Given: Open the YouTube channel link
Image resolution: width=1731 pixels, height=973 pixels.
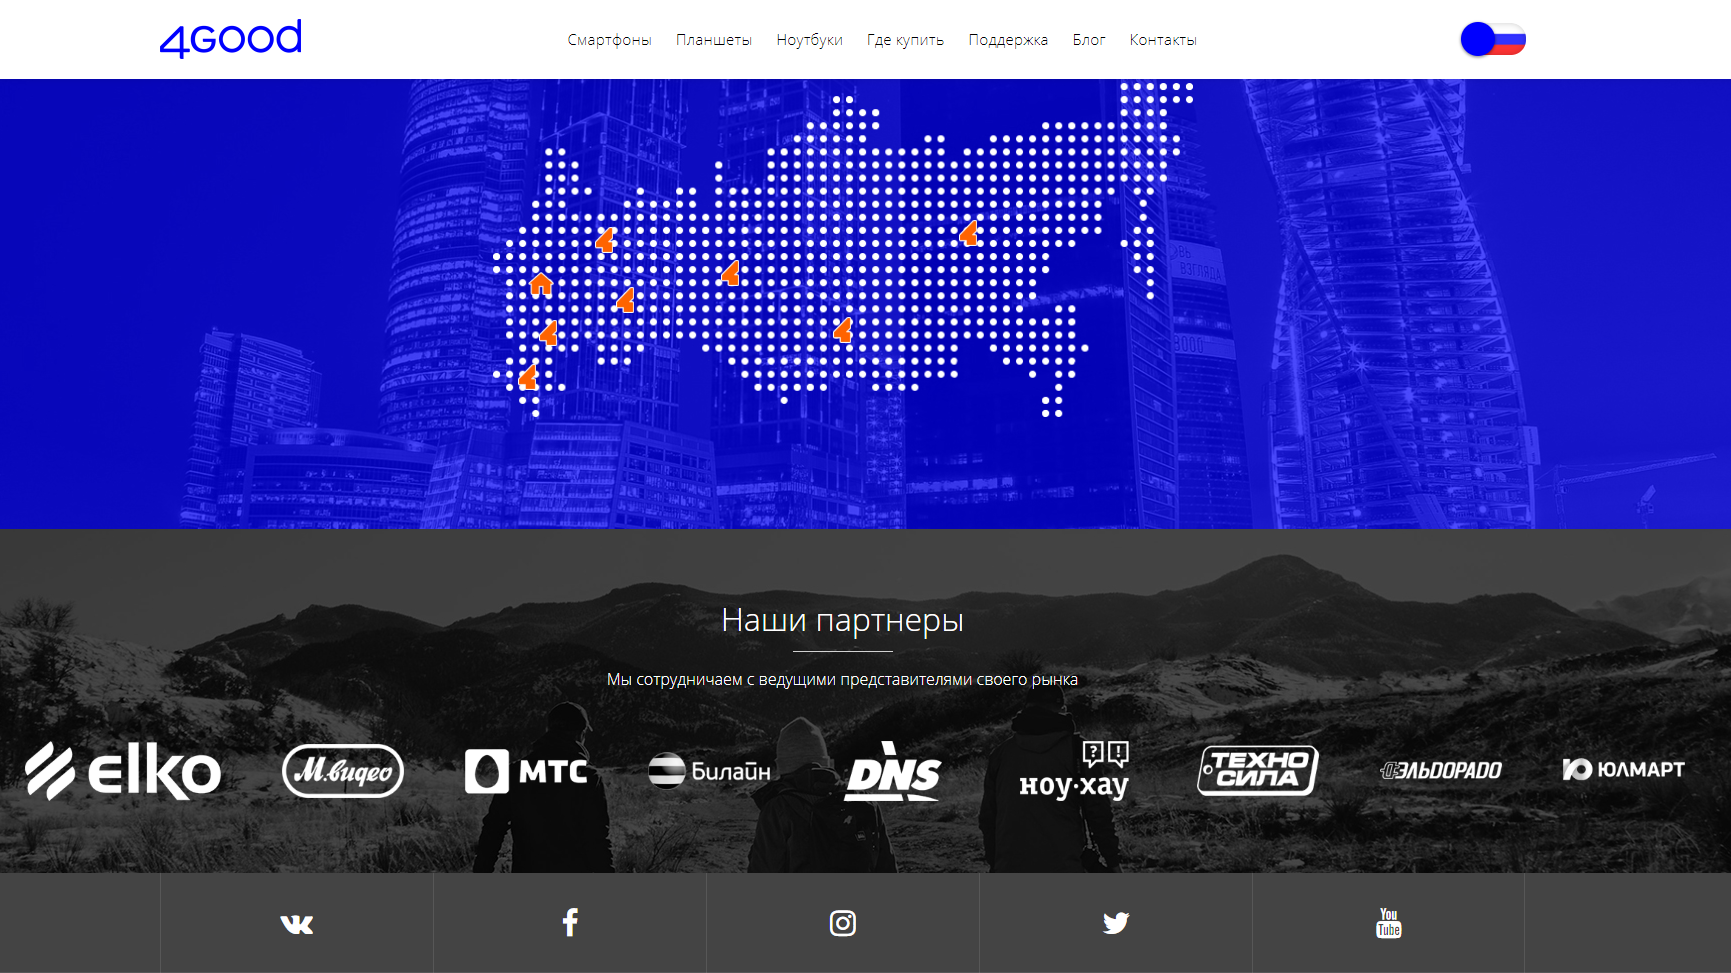Looking at the screenshot, I should pos(1389,923).
